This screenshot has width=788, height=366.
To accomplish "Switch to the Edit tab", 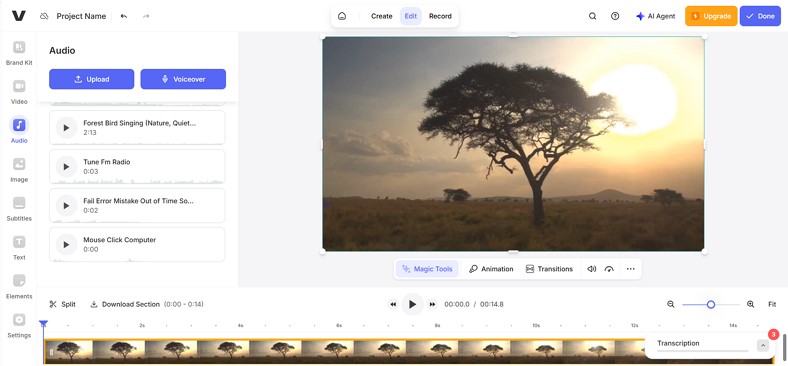I will [411, 16].
